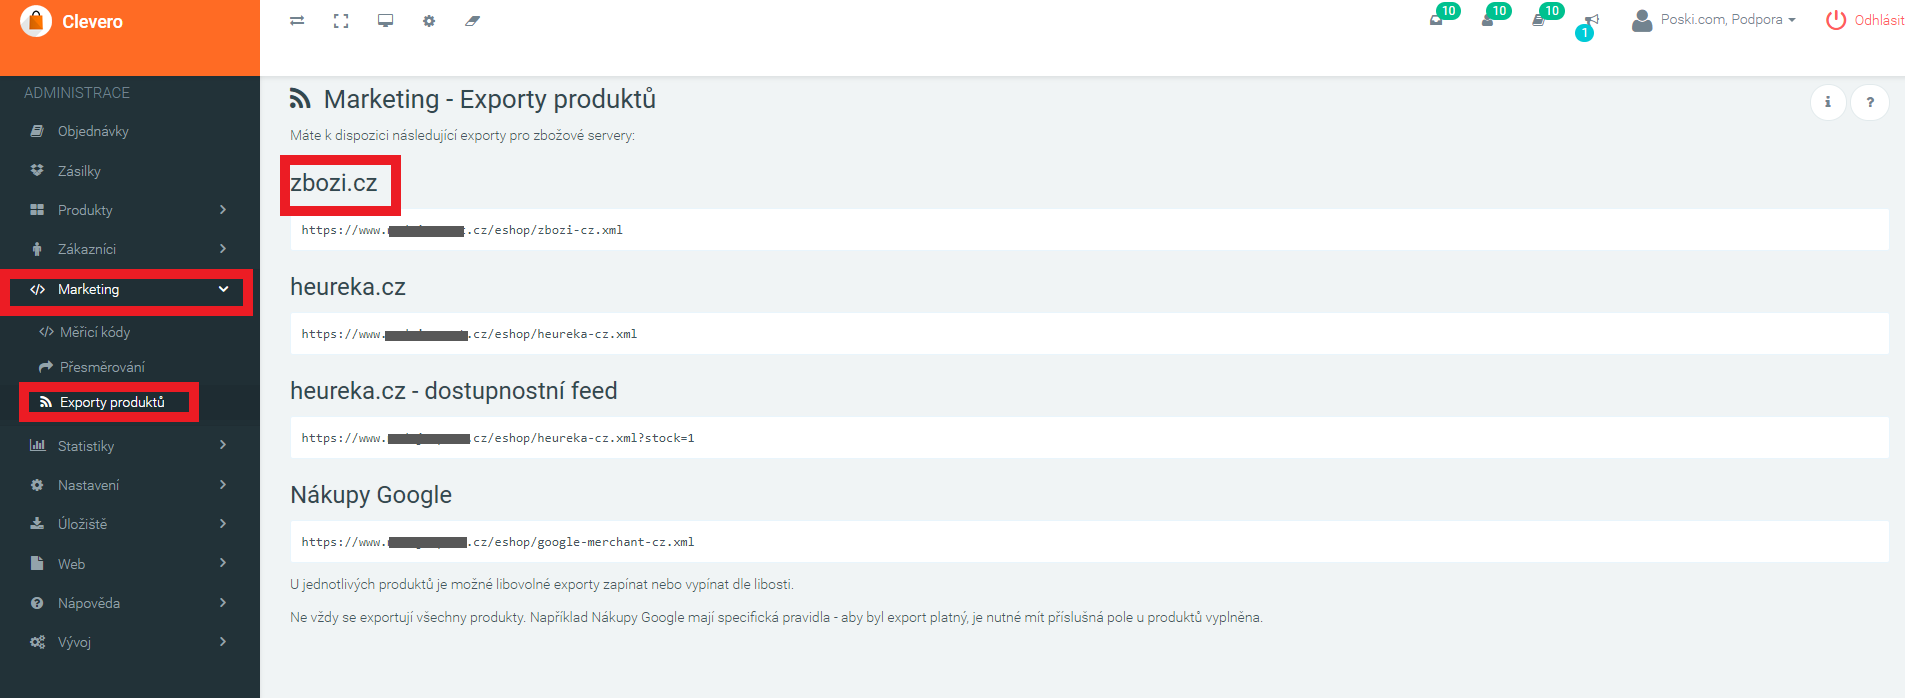Image resolution: width=1905 pixels, height=698 pixels.
Task: Open Objednávky in the sidebar
Action: (x=129, y=131)
